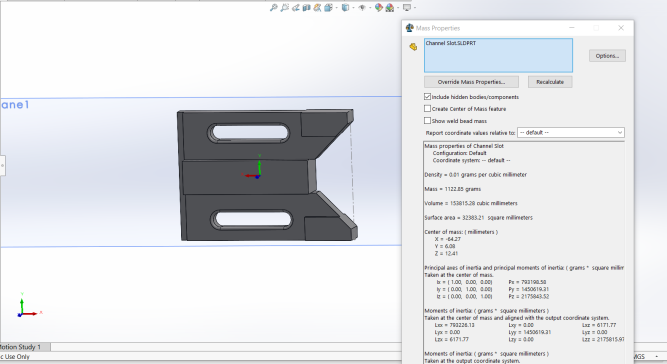Enable Show weld bead mass checkbox

[428, 120]
